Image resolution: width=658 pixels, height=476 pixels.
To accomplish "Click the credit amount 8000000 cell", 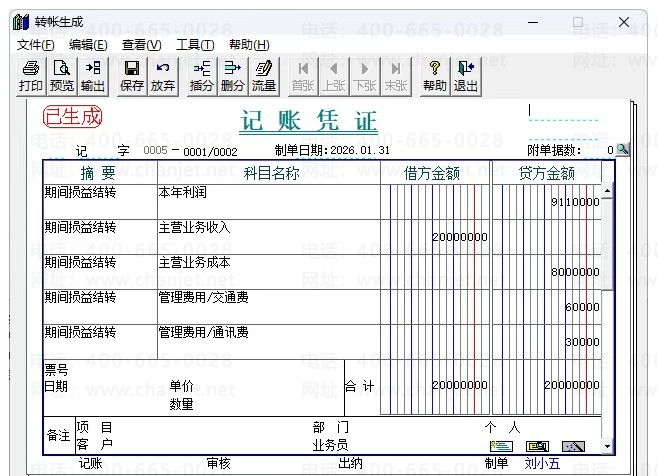I will point(547,272).
